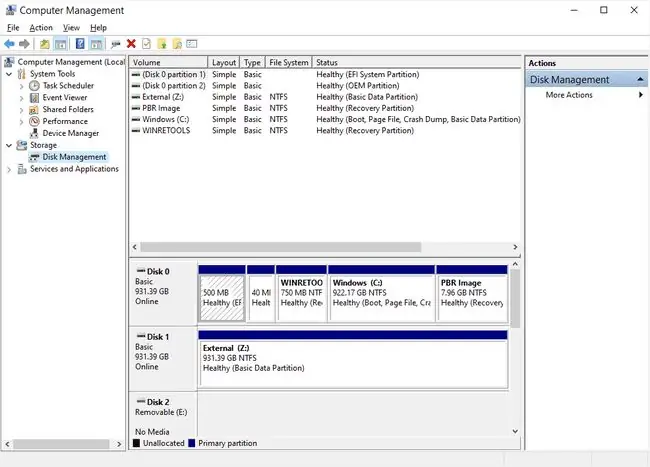Image resolution: width=650 pixels, height=467 pixels.
Task: Open Event Viewer in the tree
Action: (x=65, y=98)
